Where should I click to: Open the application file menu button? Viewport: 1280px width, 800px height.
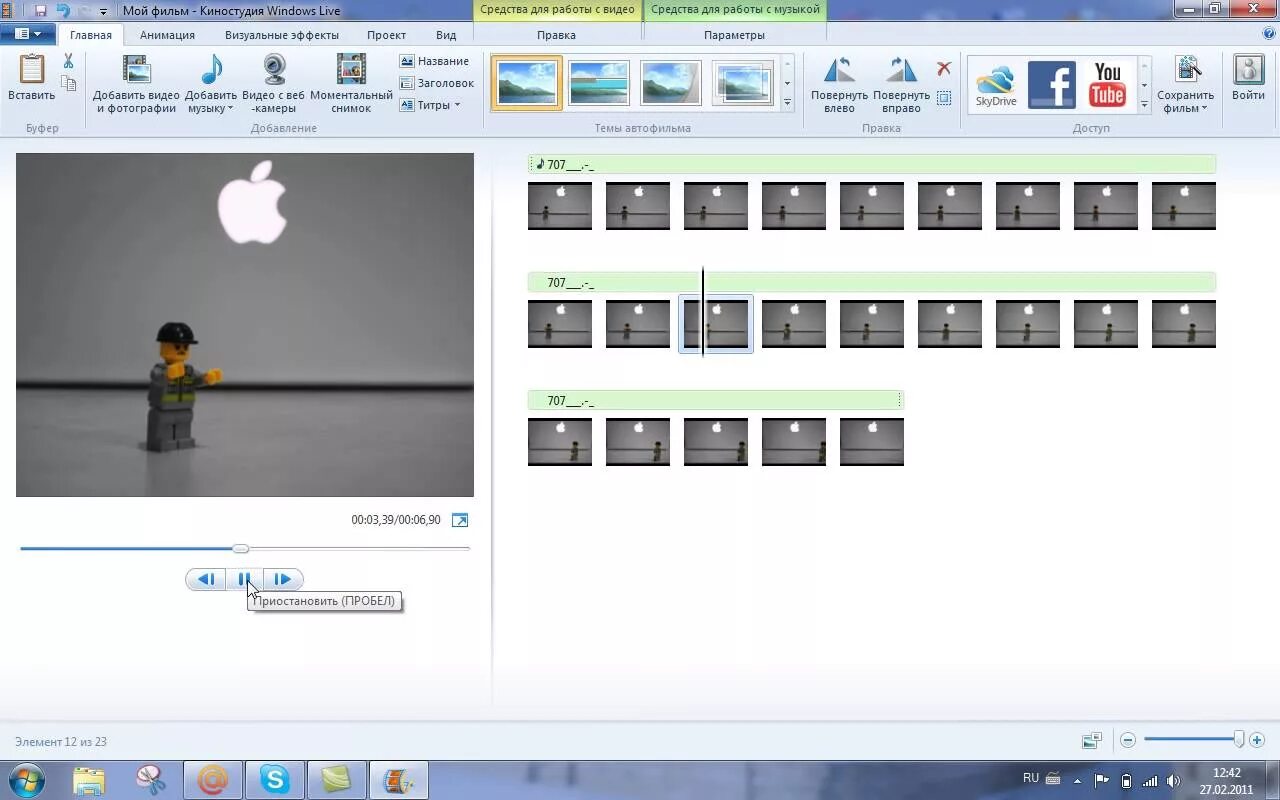point(28,34)
